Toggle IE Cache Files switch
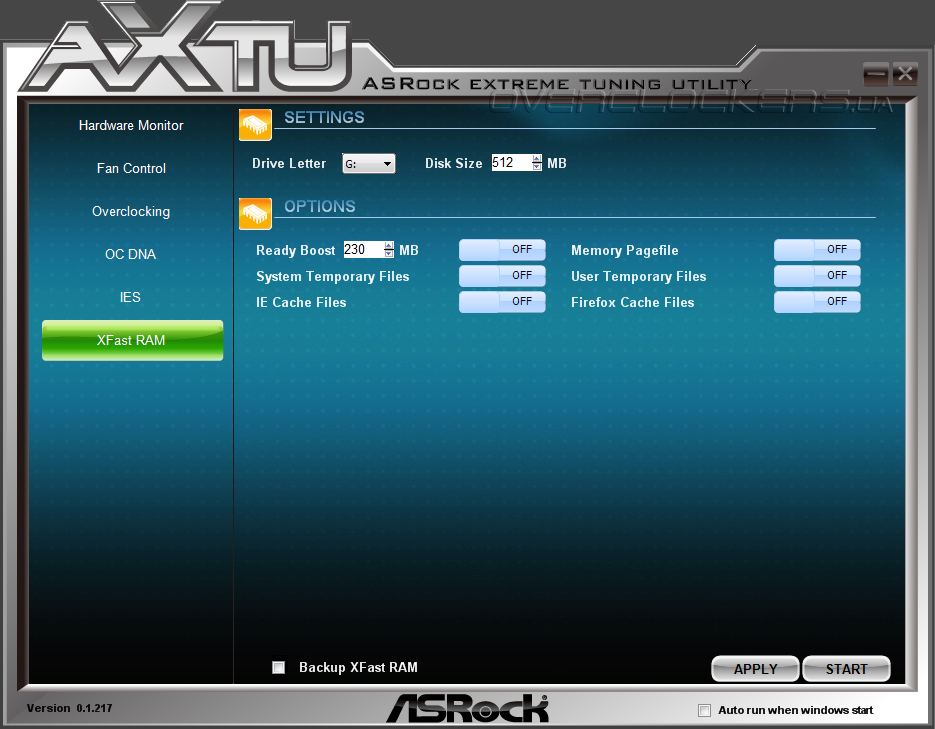935x729 pixels. pyautogui.click(x=502, y=302)
